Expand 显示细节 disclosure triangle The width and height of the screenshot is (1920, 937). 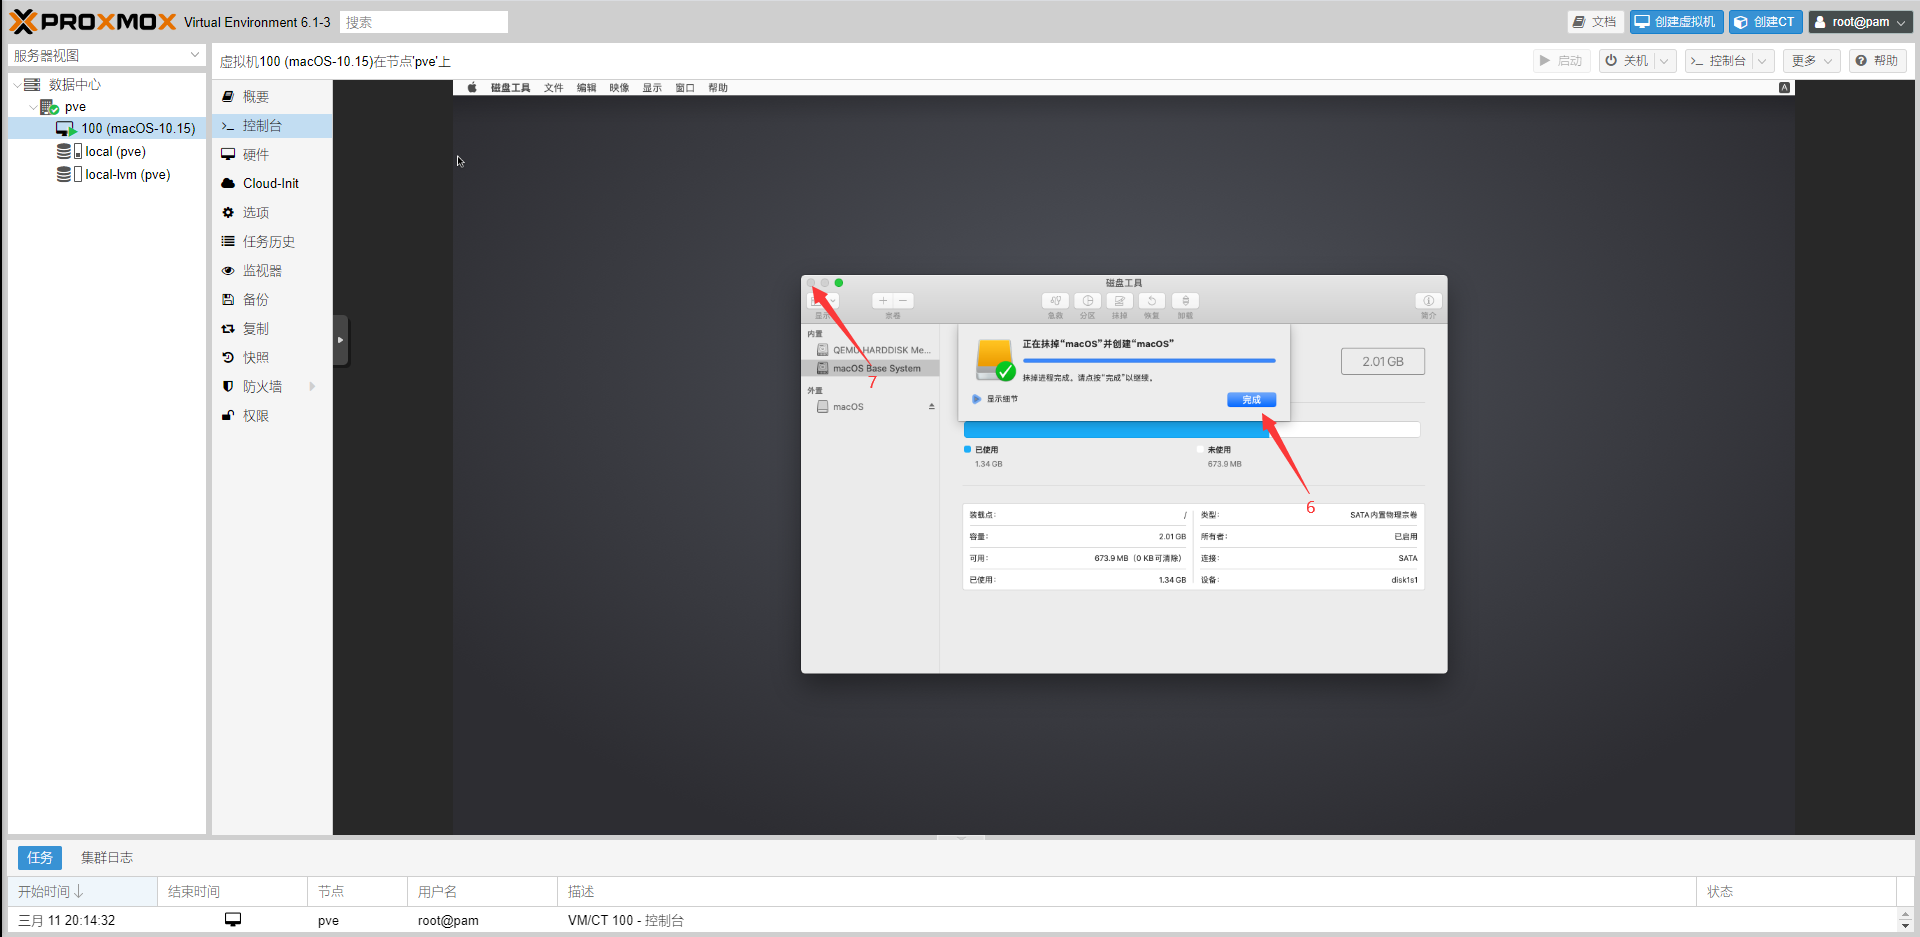(x=976, y=399)
